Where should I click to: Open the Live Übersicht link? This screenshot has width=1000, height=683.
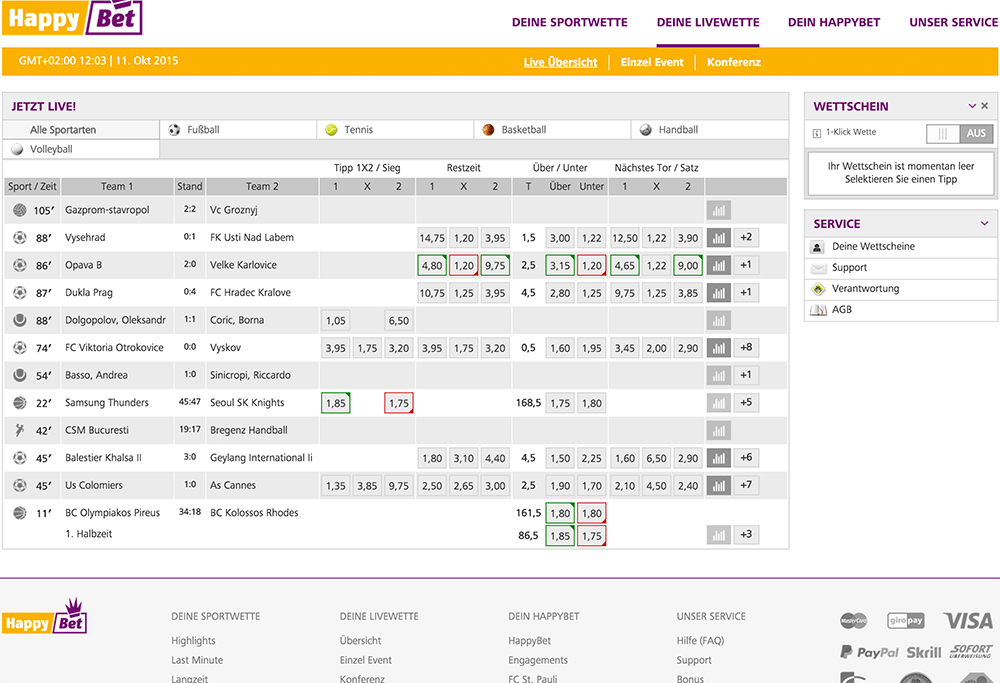coord(561,62)
